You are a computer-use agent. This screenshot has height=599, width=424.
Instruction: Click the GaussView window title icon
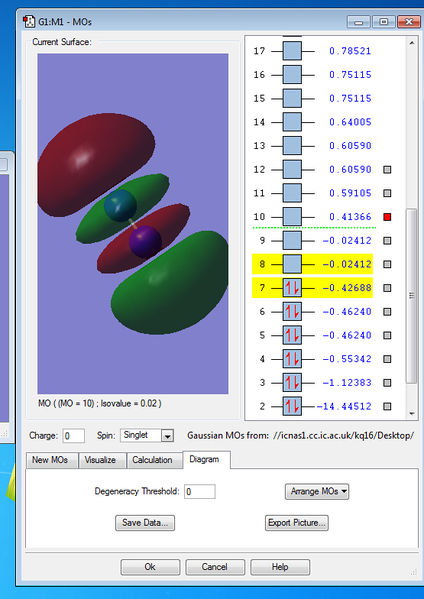point(29,21)
